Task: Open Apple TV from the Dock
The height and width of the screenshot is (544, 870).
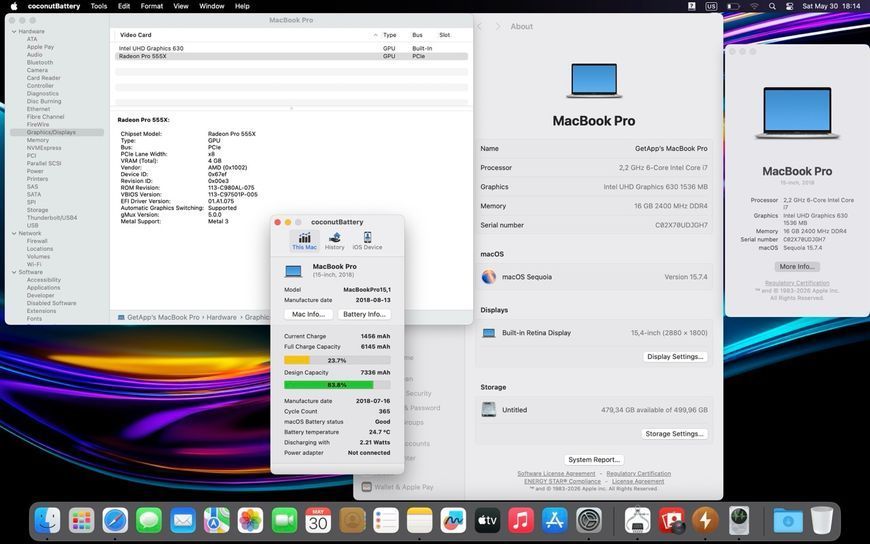Action: (x=487, y=521)
